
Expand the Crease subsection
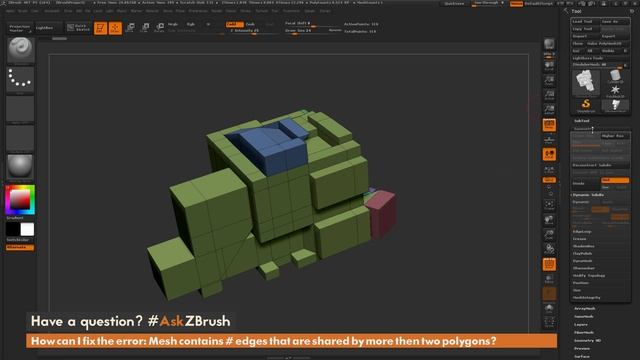coord(580,239)
